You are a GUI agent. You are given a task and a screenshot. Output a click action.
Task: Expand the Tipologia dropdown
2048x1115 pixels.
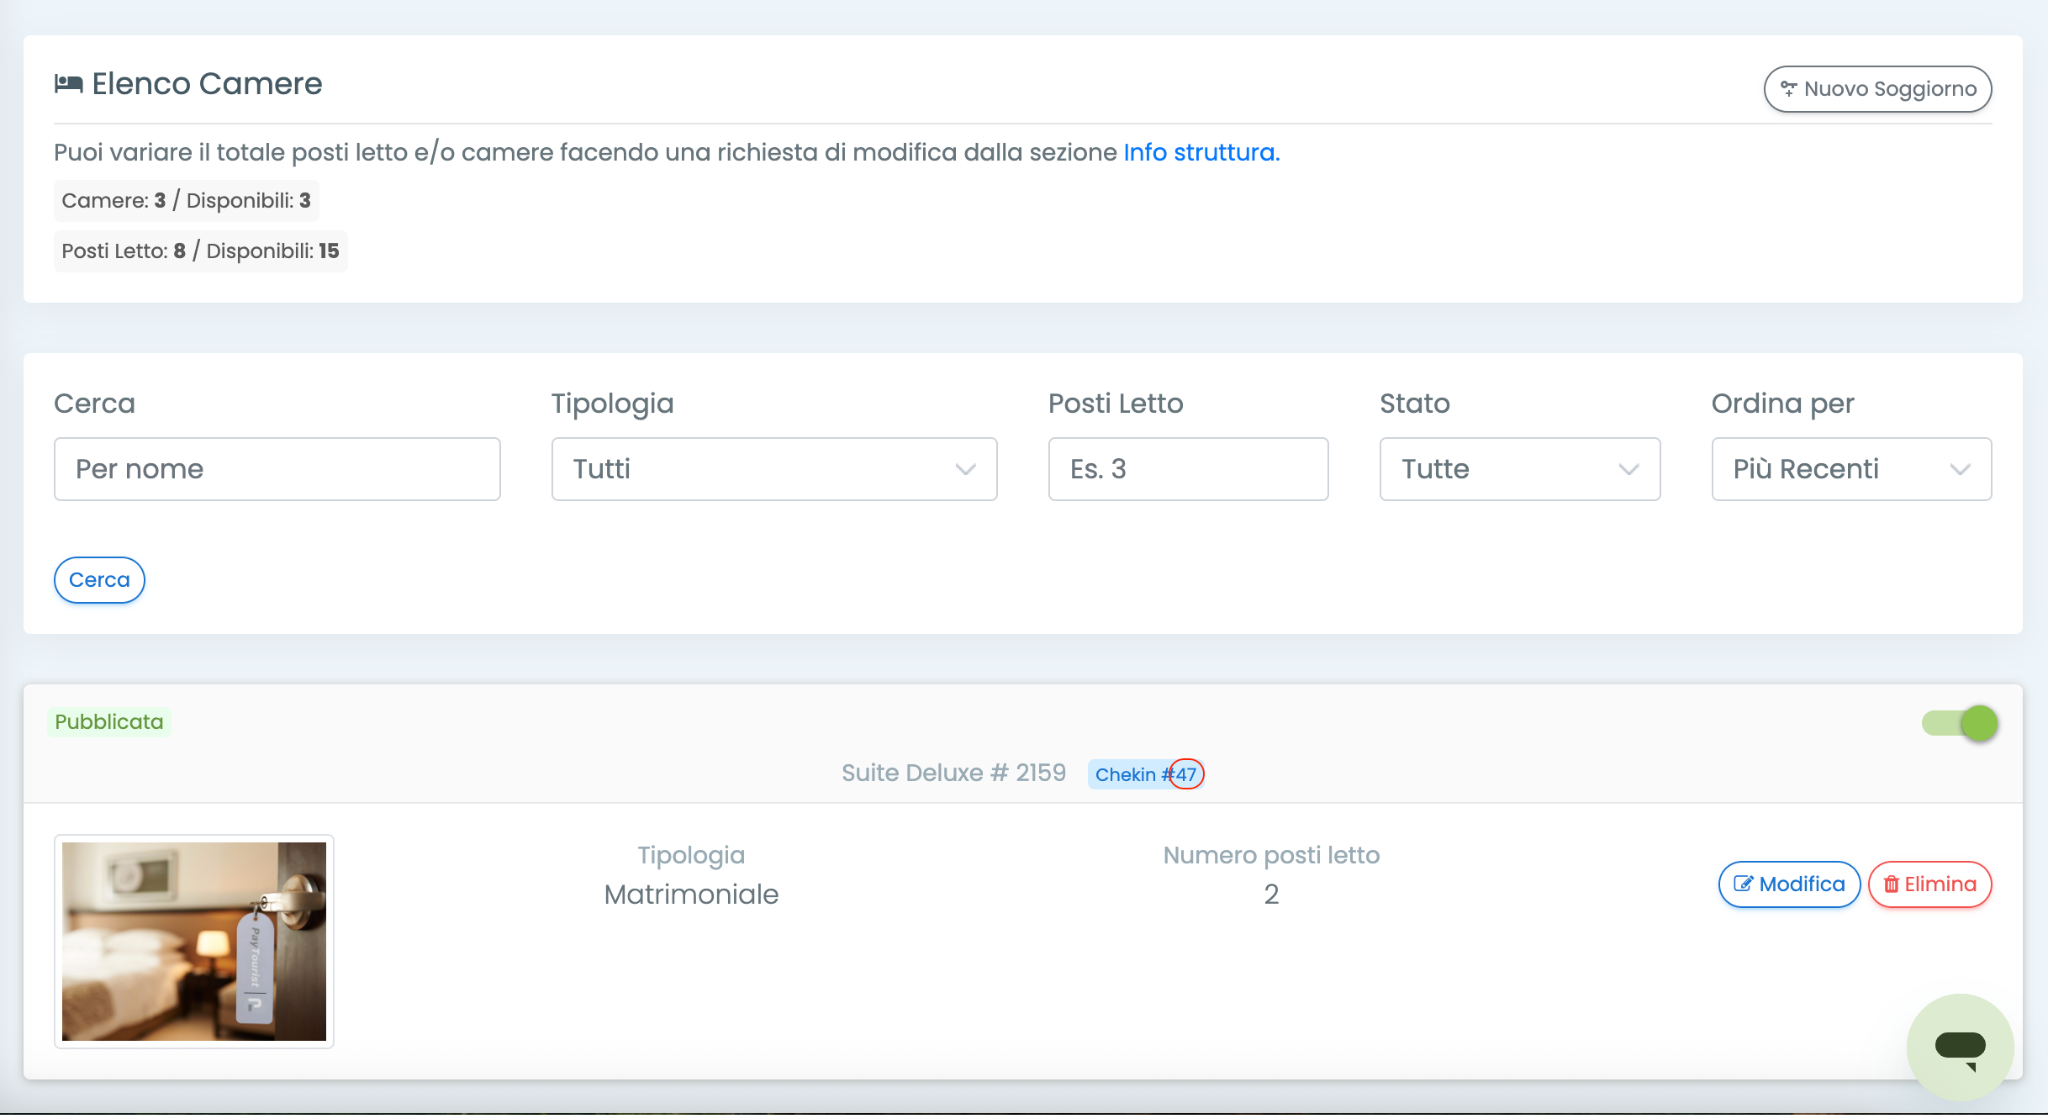coord(774,469)
